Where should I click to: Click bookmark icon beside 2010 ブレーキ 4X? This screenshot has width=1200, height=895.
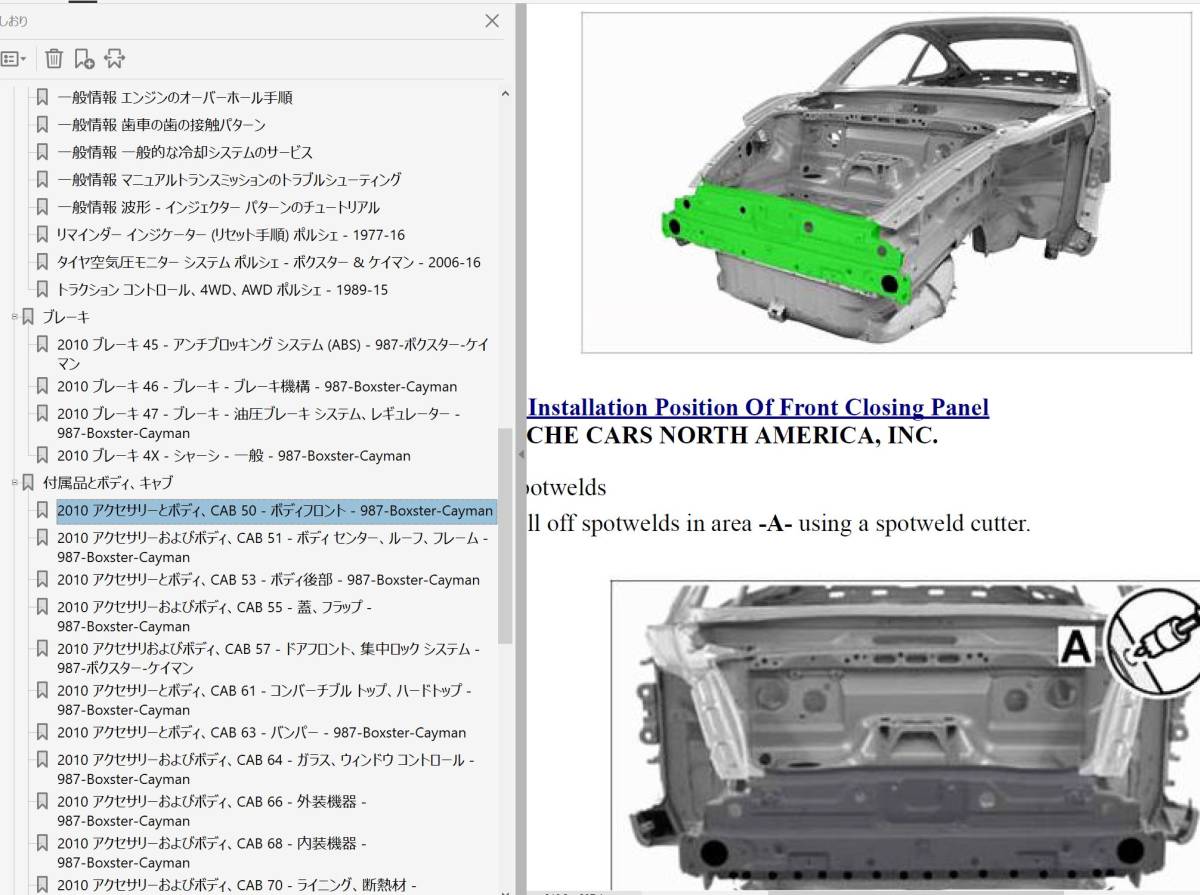coord(42,455)
